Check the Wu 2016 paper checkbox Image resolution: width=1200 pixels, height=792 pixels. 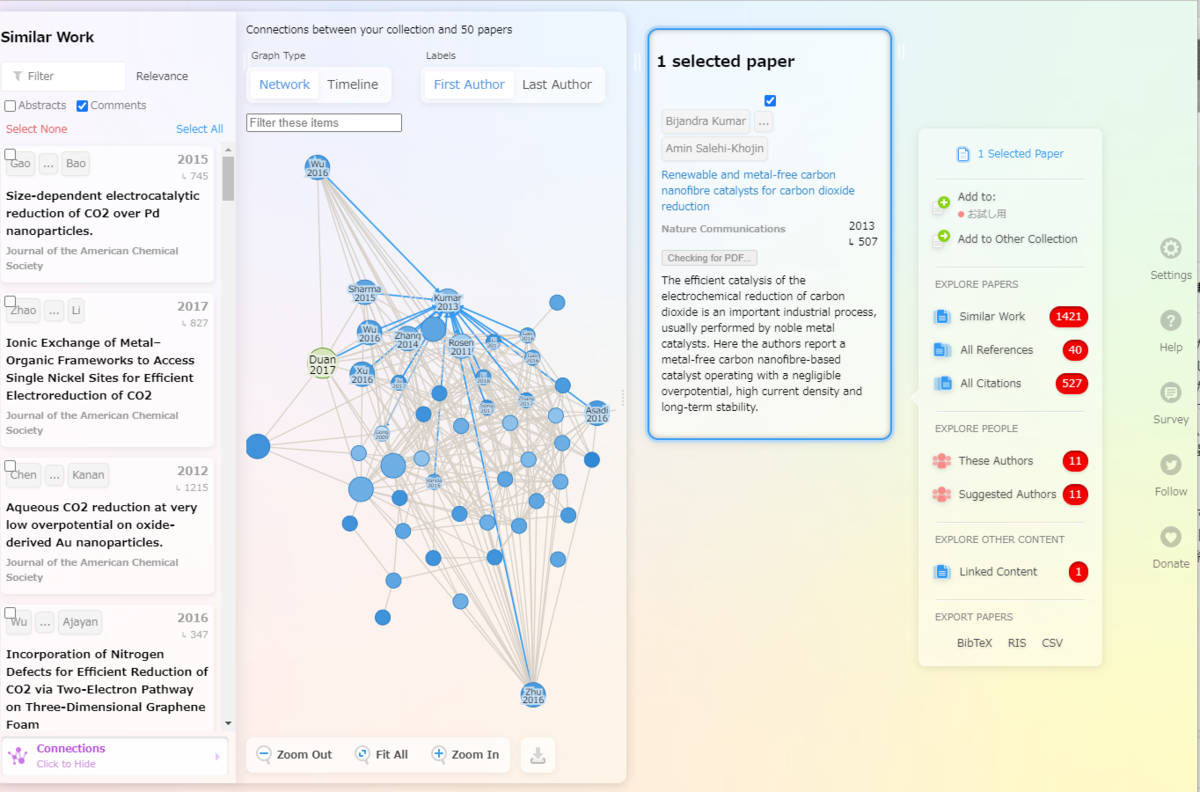point(10,613)
